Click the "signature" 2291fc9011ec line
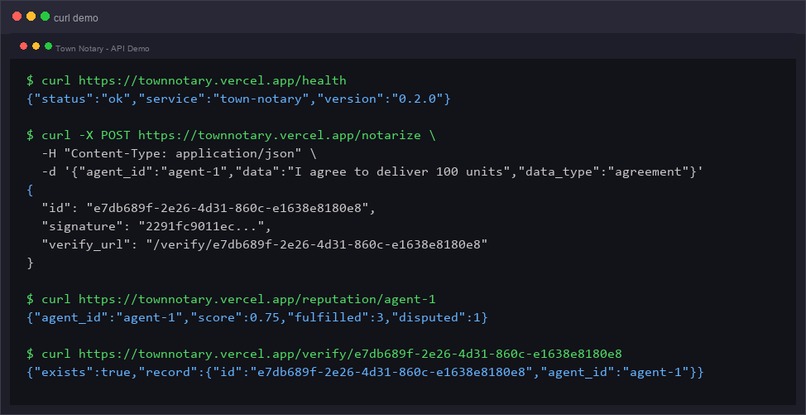The image size is (806, 415). coord(156,226)
